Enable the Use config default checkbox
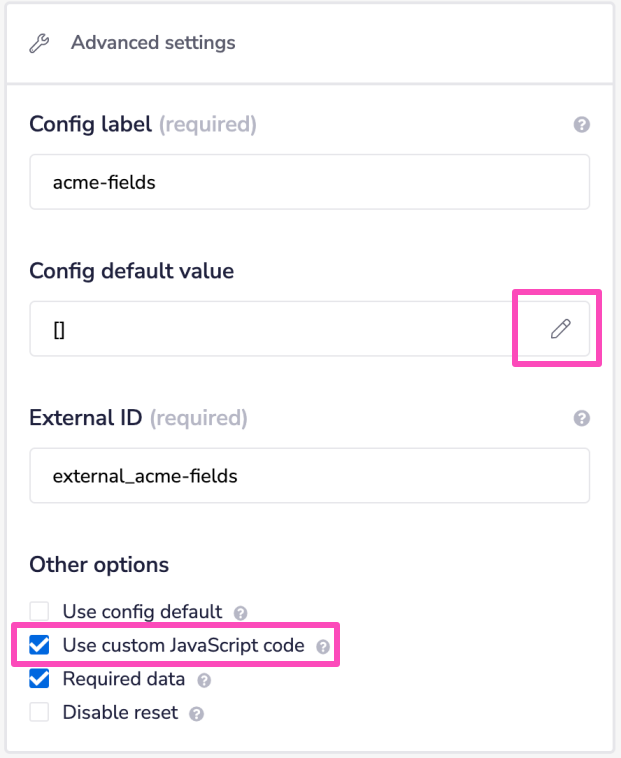621x758 pixels. [x=39, y=611]
